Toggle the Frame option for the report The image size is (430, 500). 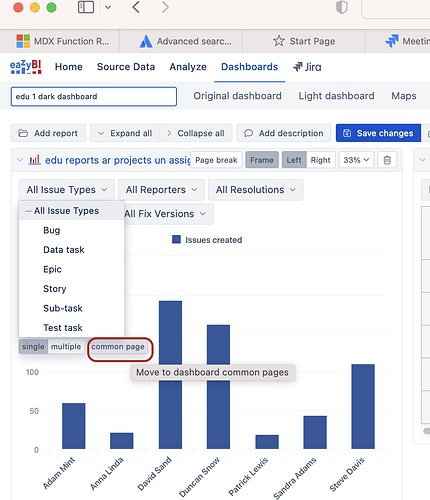click(262, 160)
